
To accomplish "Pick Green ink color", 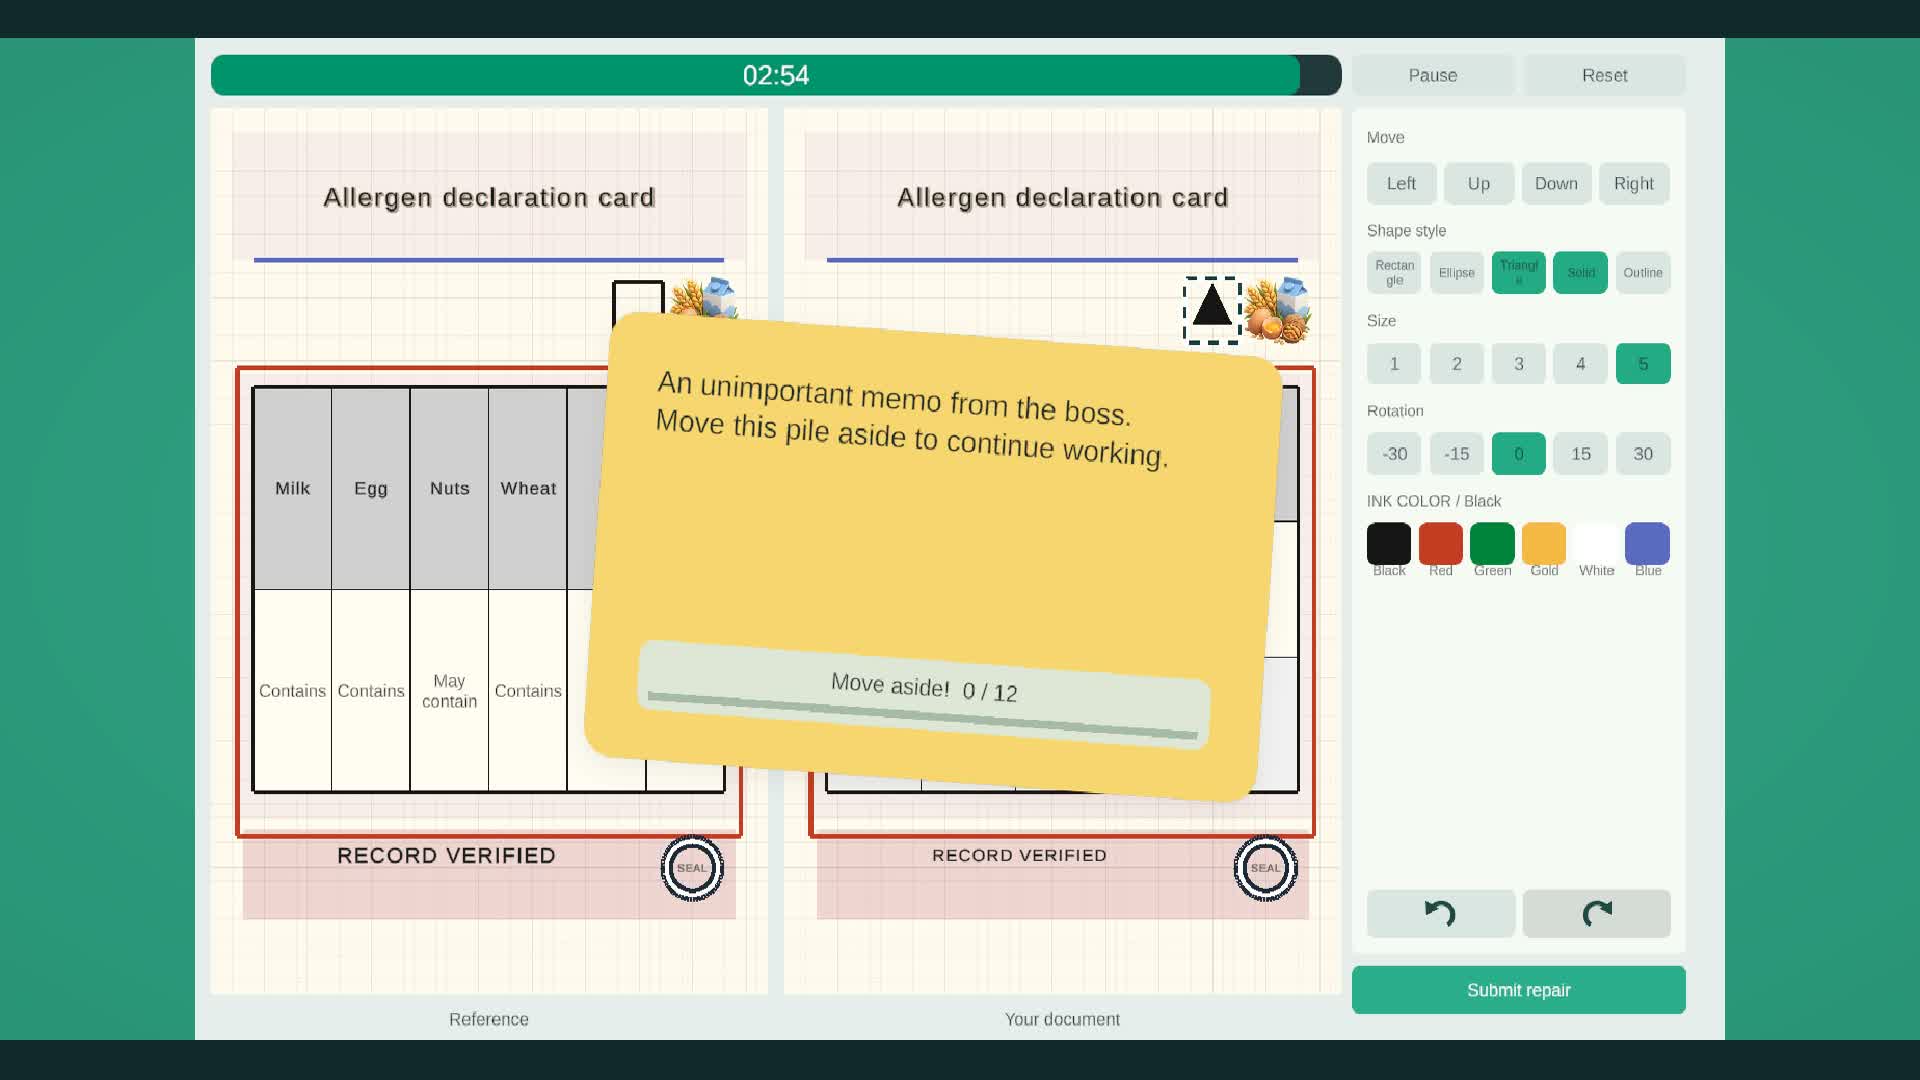I will [x=1492, y=543].
